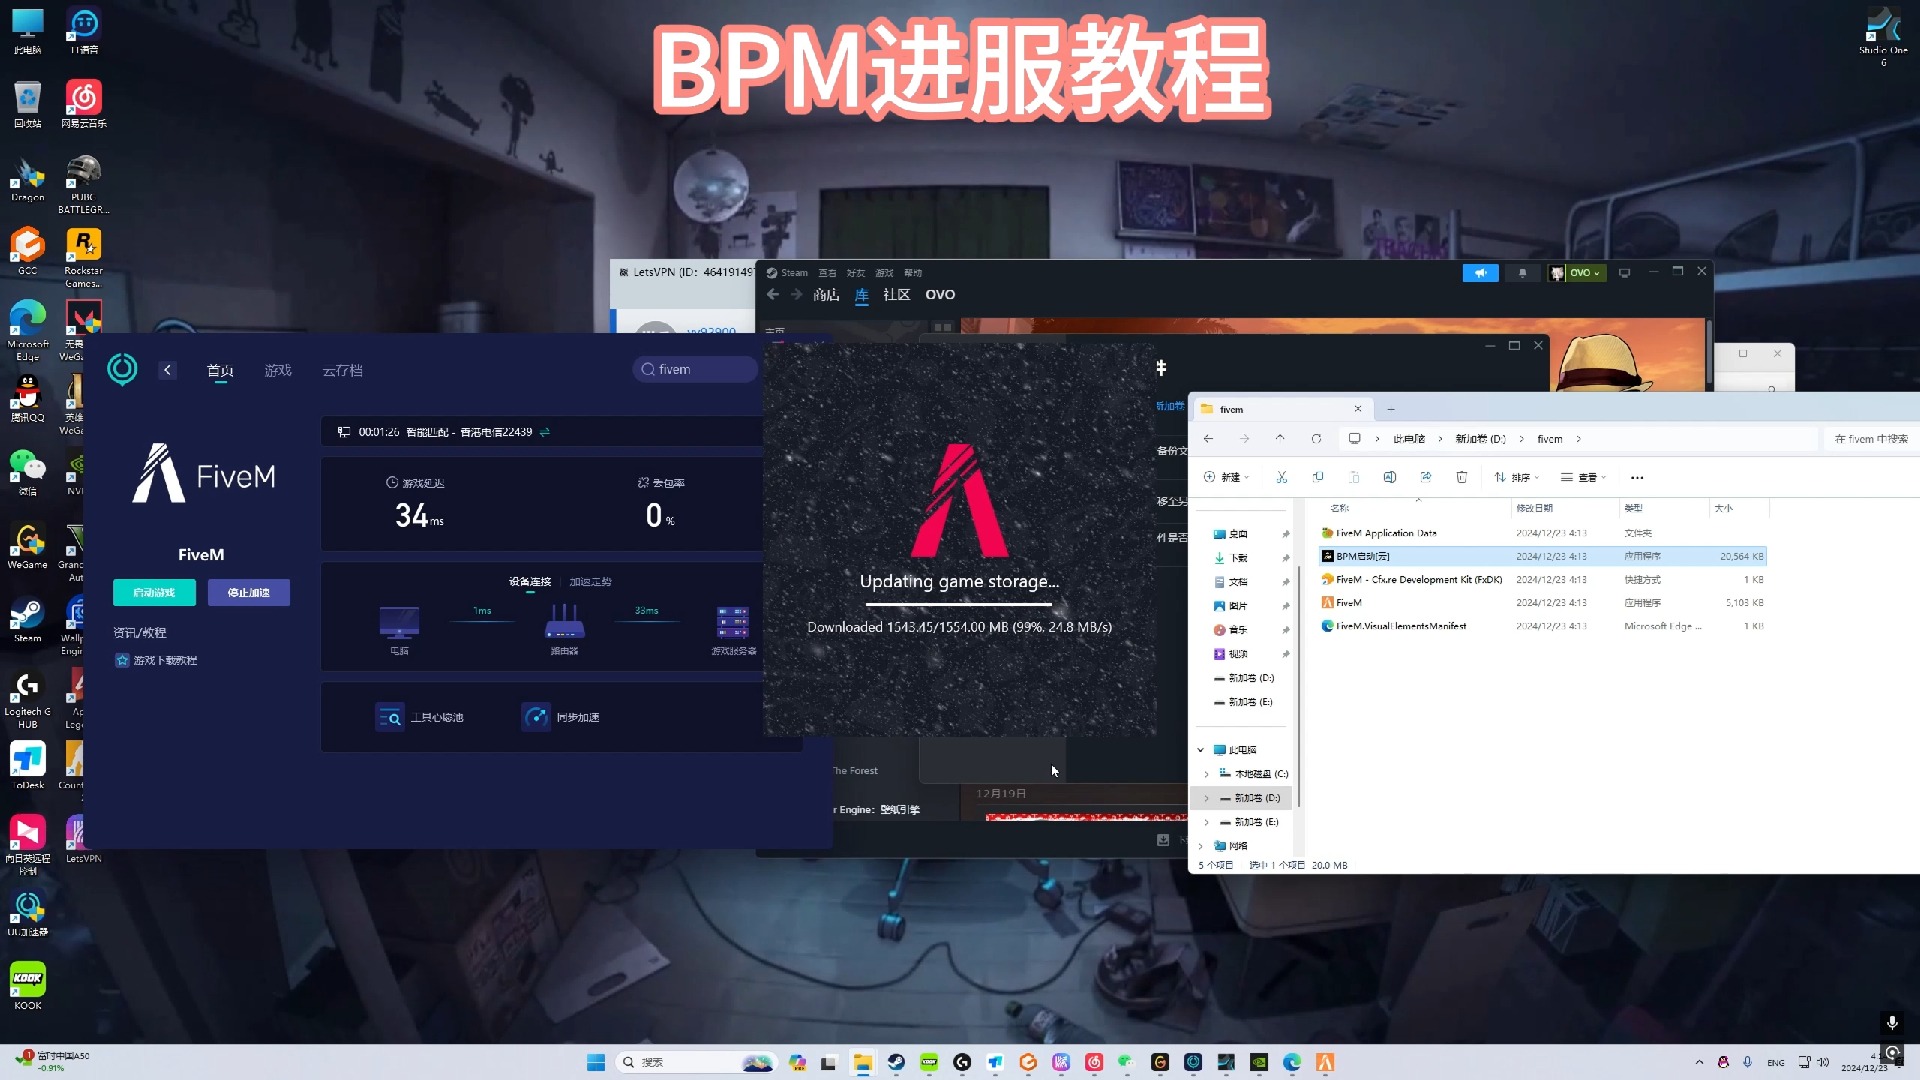Expand the chevron after fivem breadcrumb
1920x1080 pixels.
(x=1579, y=439)
